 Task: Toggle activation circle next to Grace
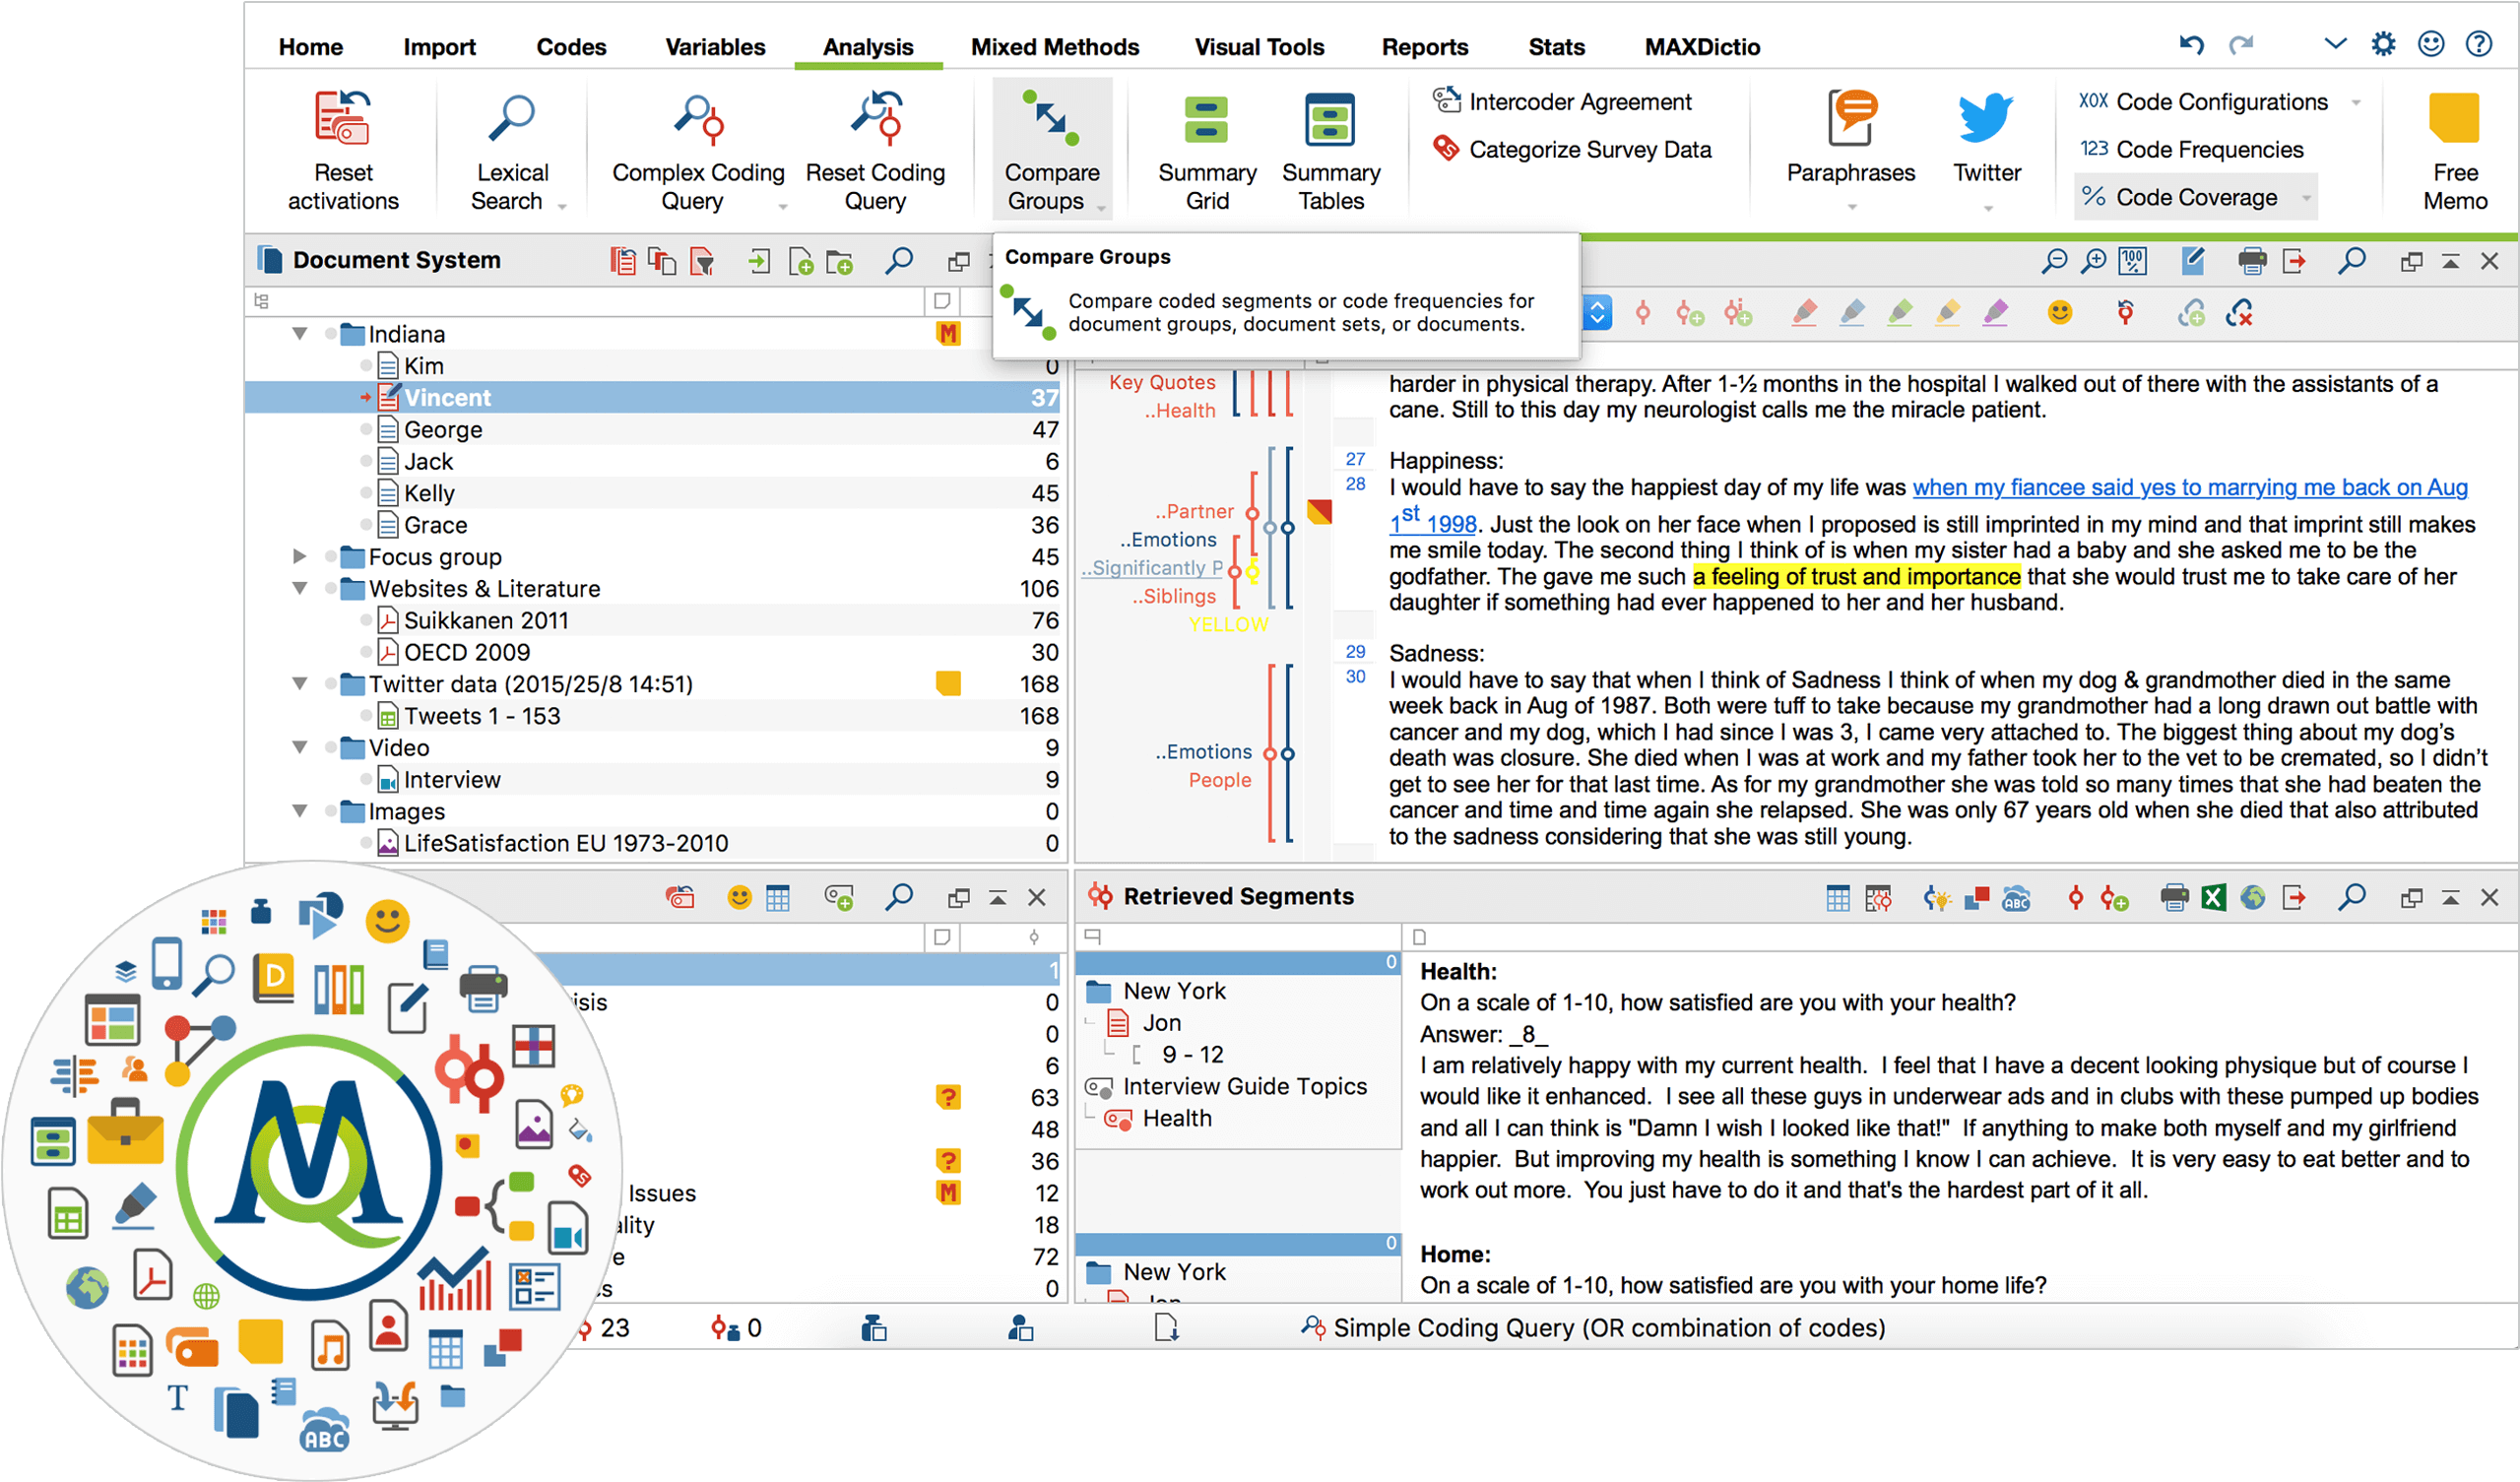[366, 525]
